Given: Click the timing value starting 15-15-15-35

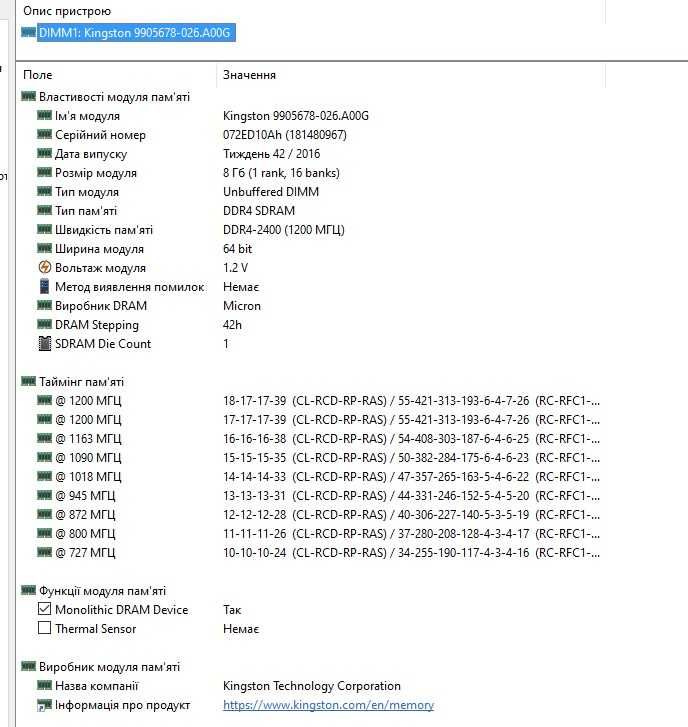Looking at the screenshot, I should tap(411, 458).
